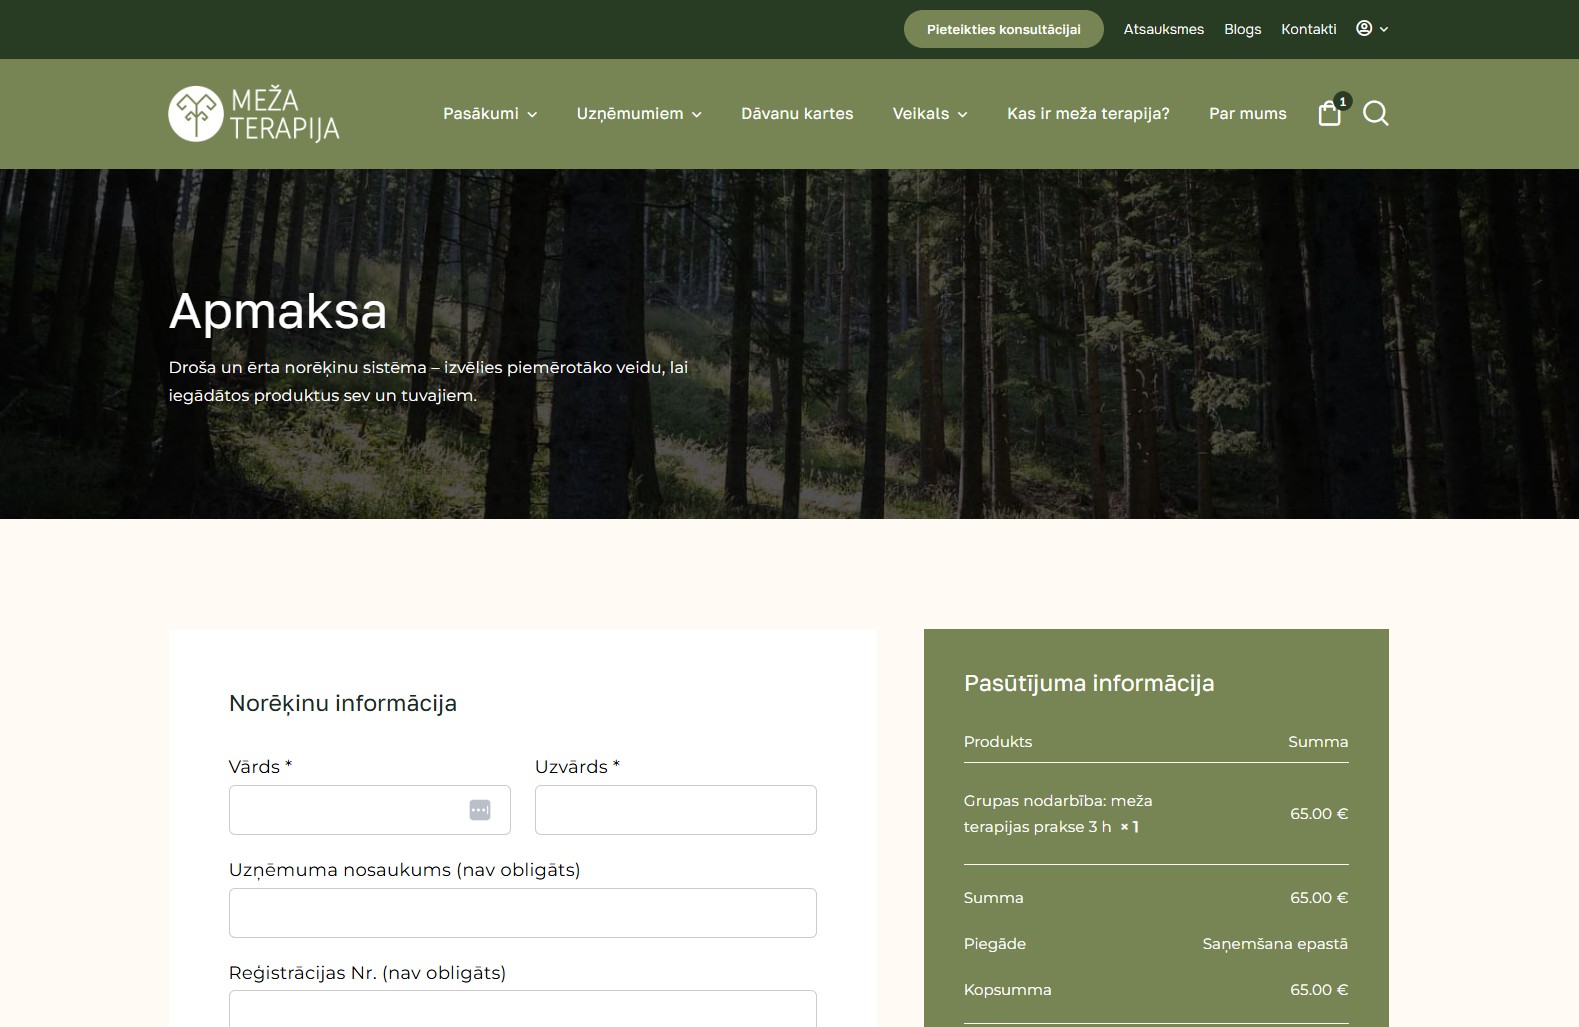Open the Blogs link

pos(1242,29)
